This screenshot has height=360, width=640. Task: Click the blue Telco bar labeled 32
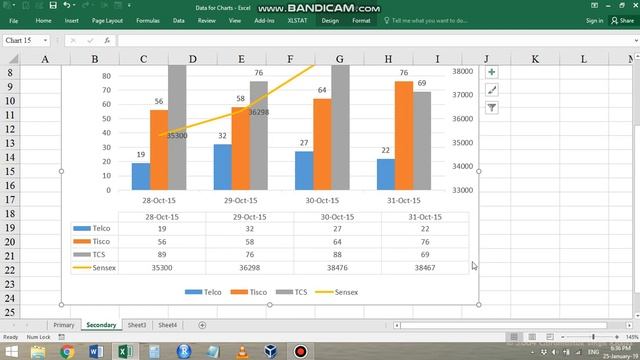(x=222, y=167)
